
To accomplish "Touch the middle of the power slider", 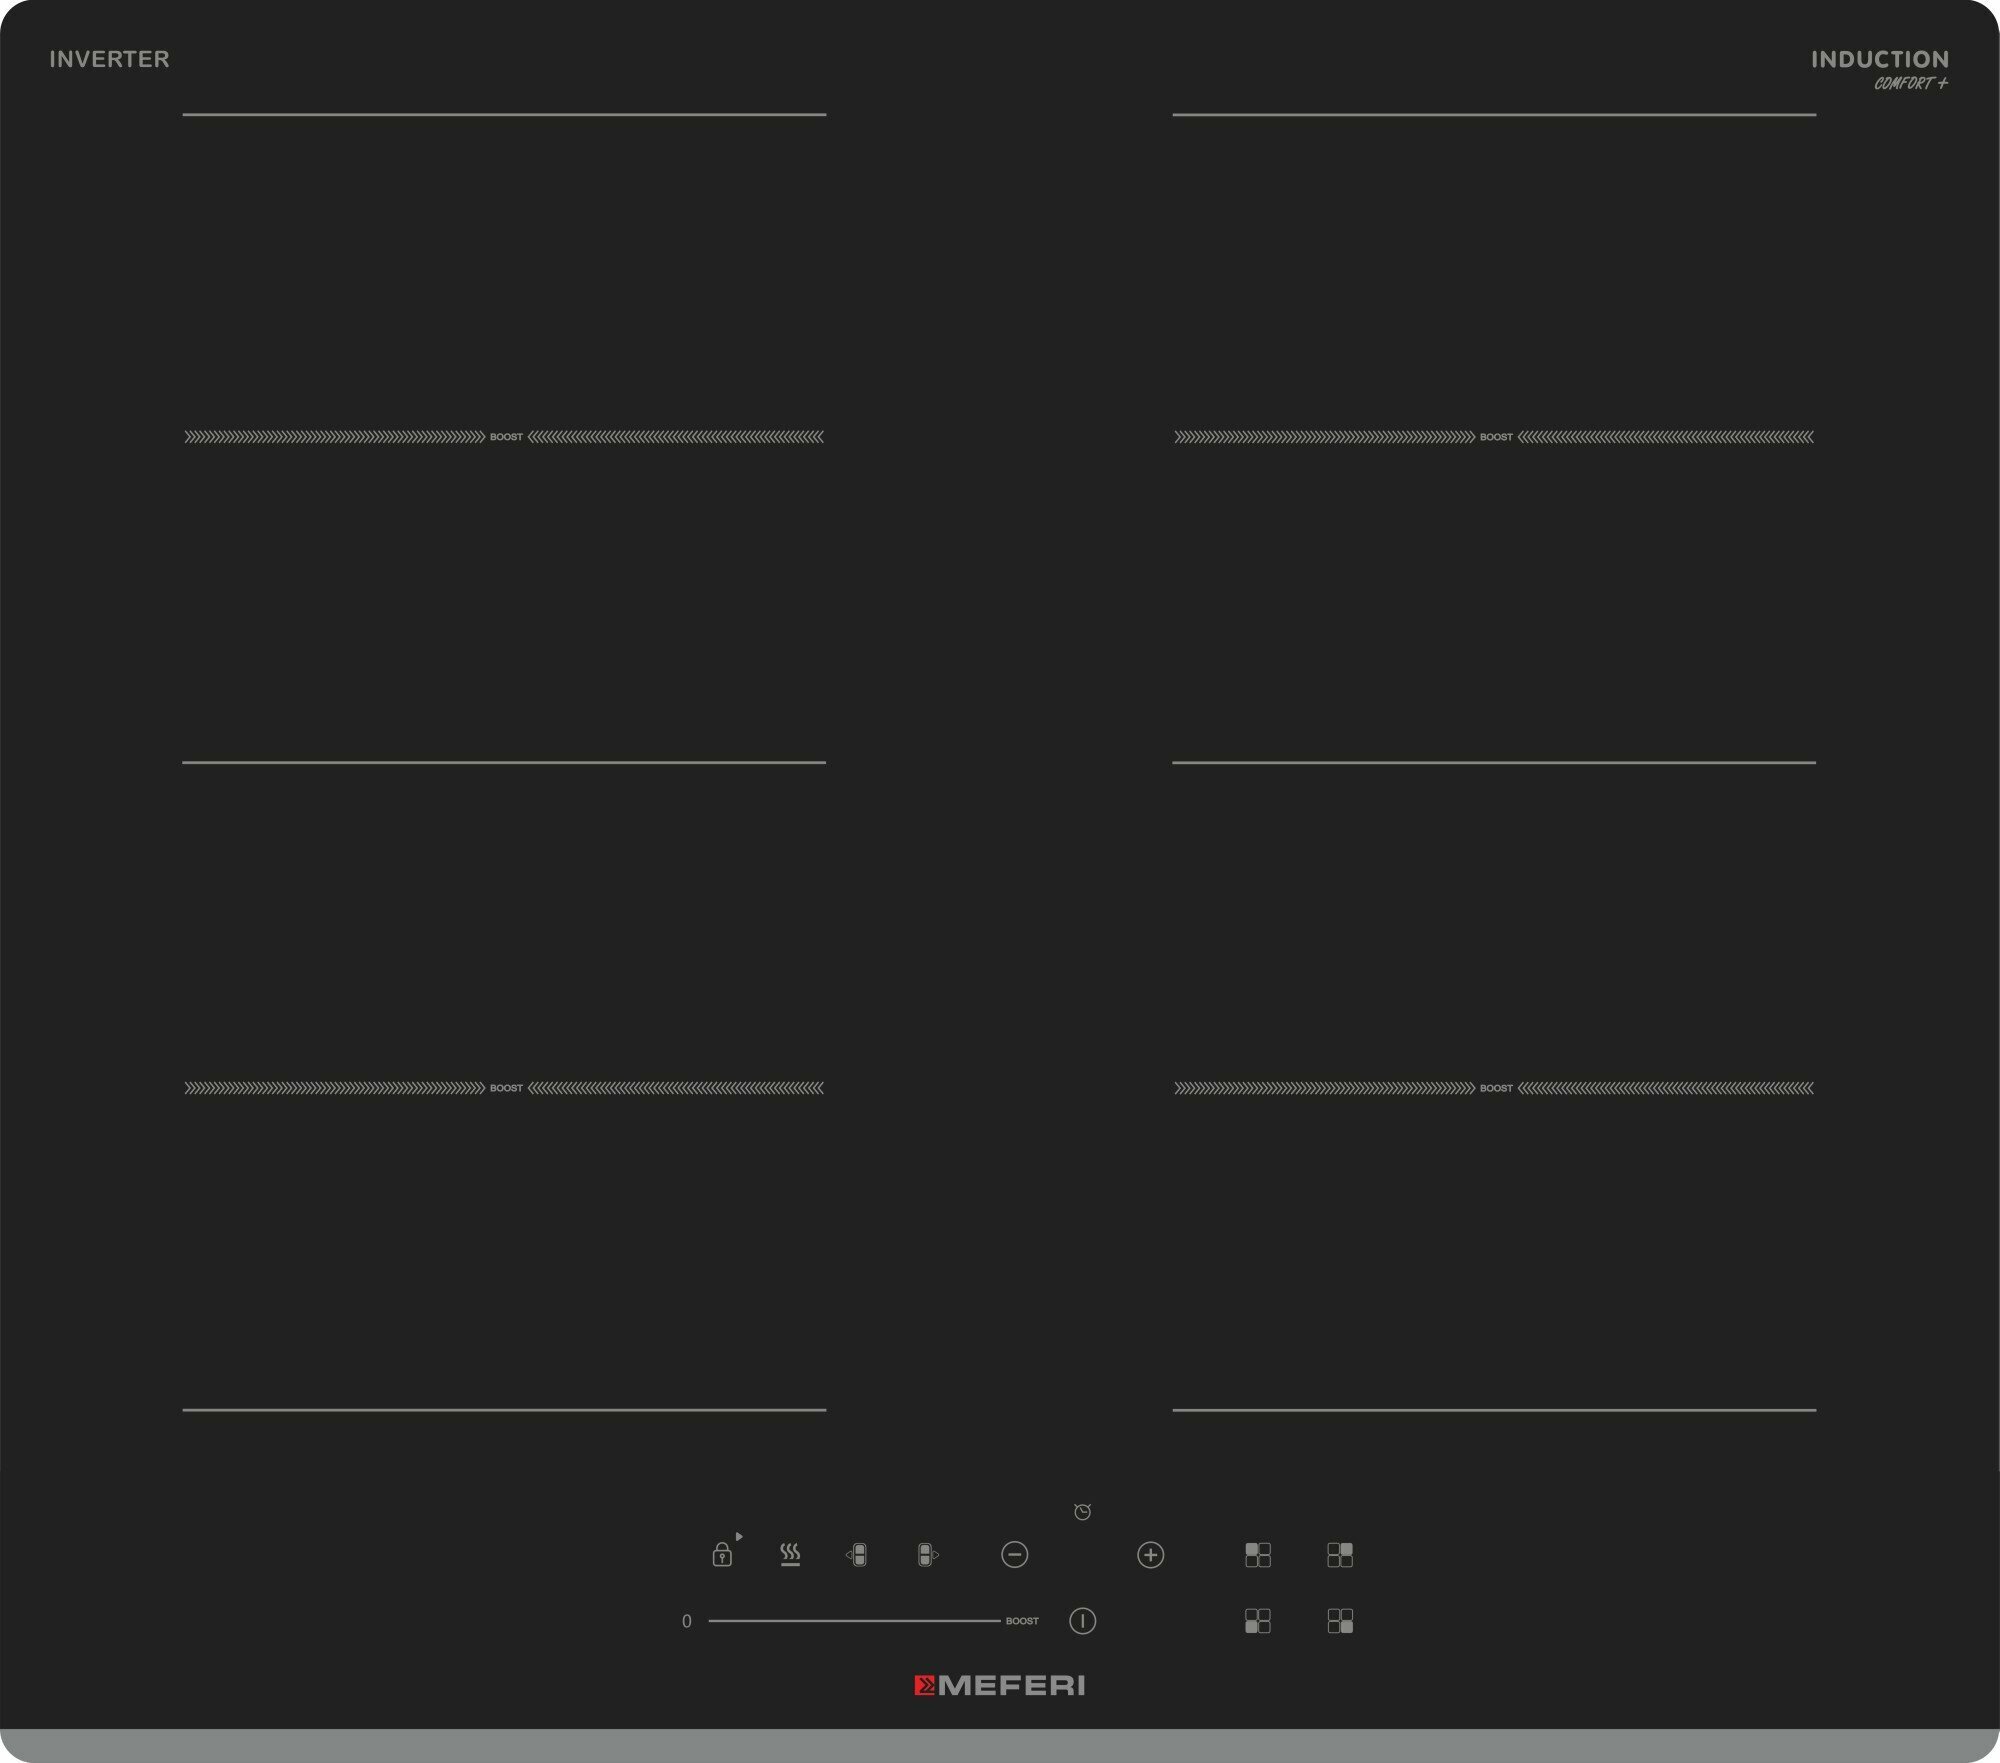I will [854, 1621].
